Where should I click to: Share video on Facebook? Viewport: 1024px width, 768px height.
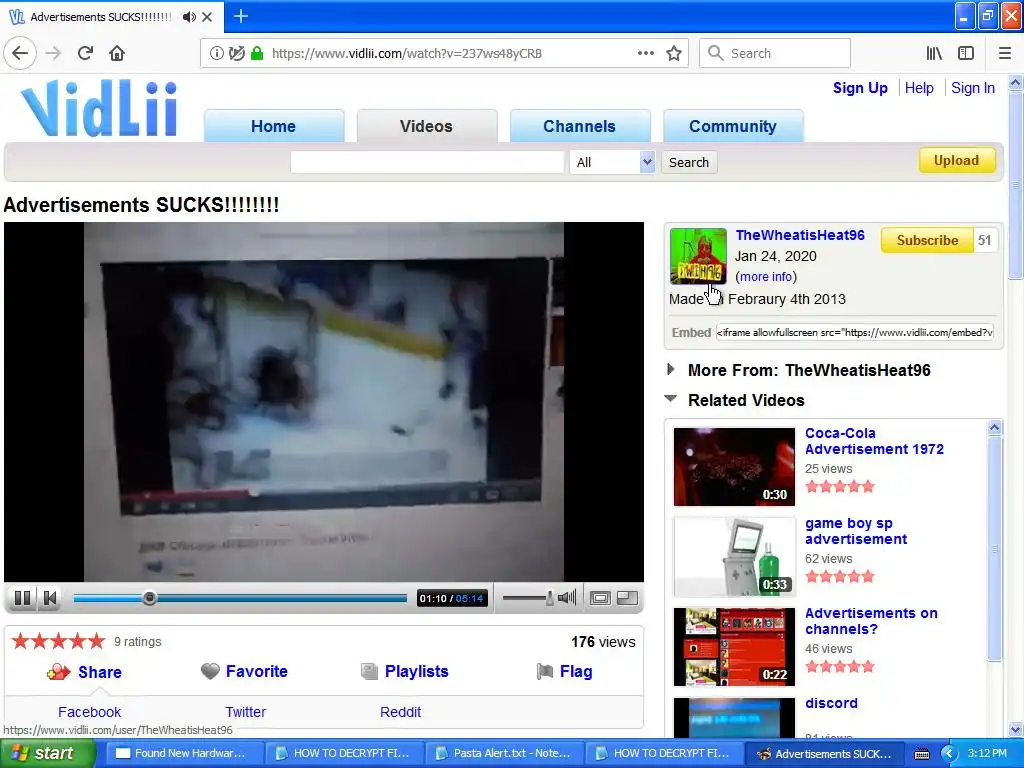click(89, 712)
